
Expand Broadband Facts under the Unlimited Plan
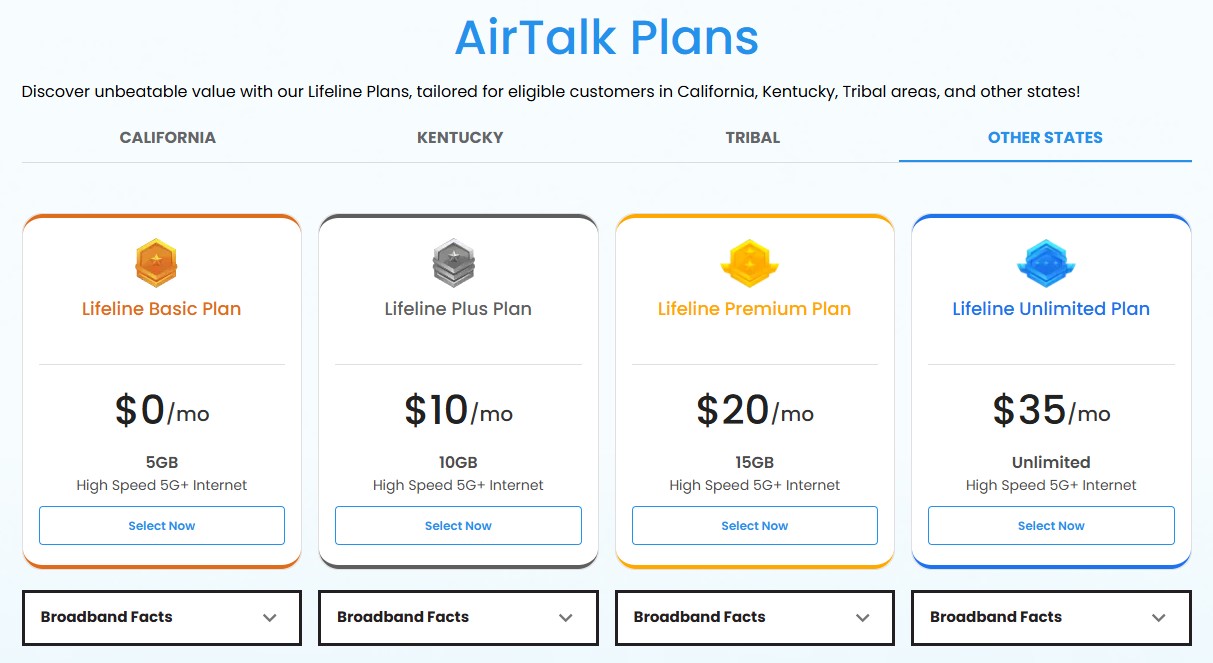(x=1049, y=617)
